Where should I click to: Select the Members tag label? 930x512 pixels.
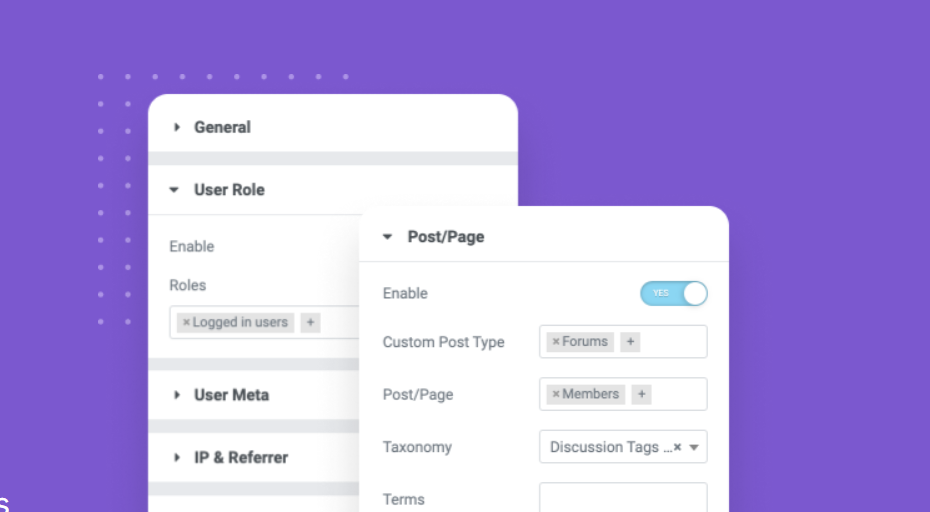coord(591,394)
